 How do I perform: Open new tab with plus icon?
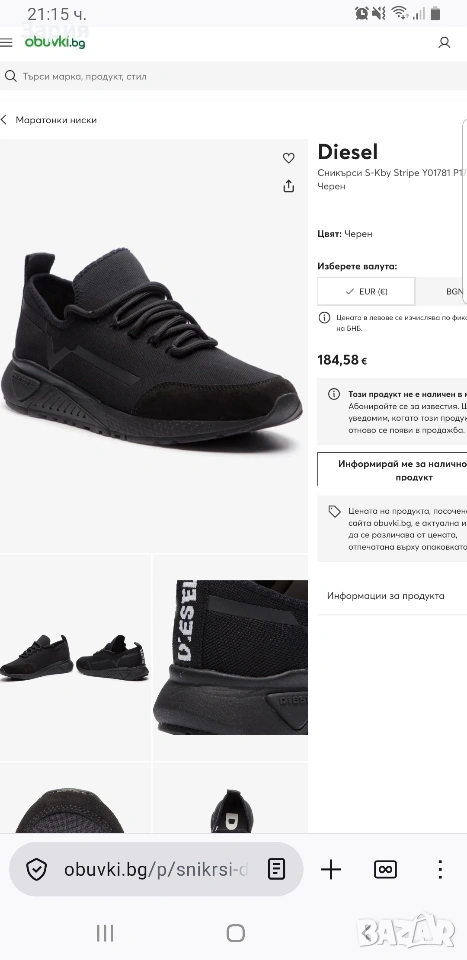click(331, 869)
